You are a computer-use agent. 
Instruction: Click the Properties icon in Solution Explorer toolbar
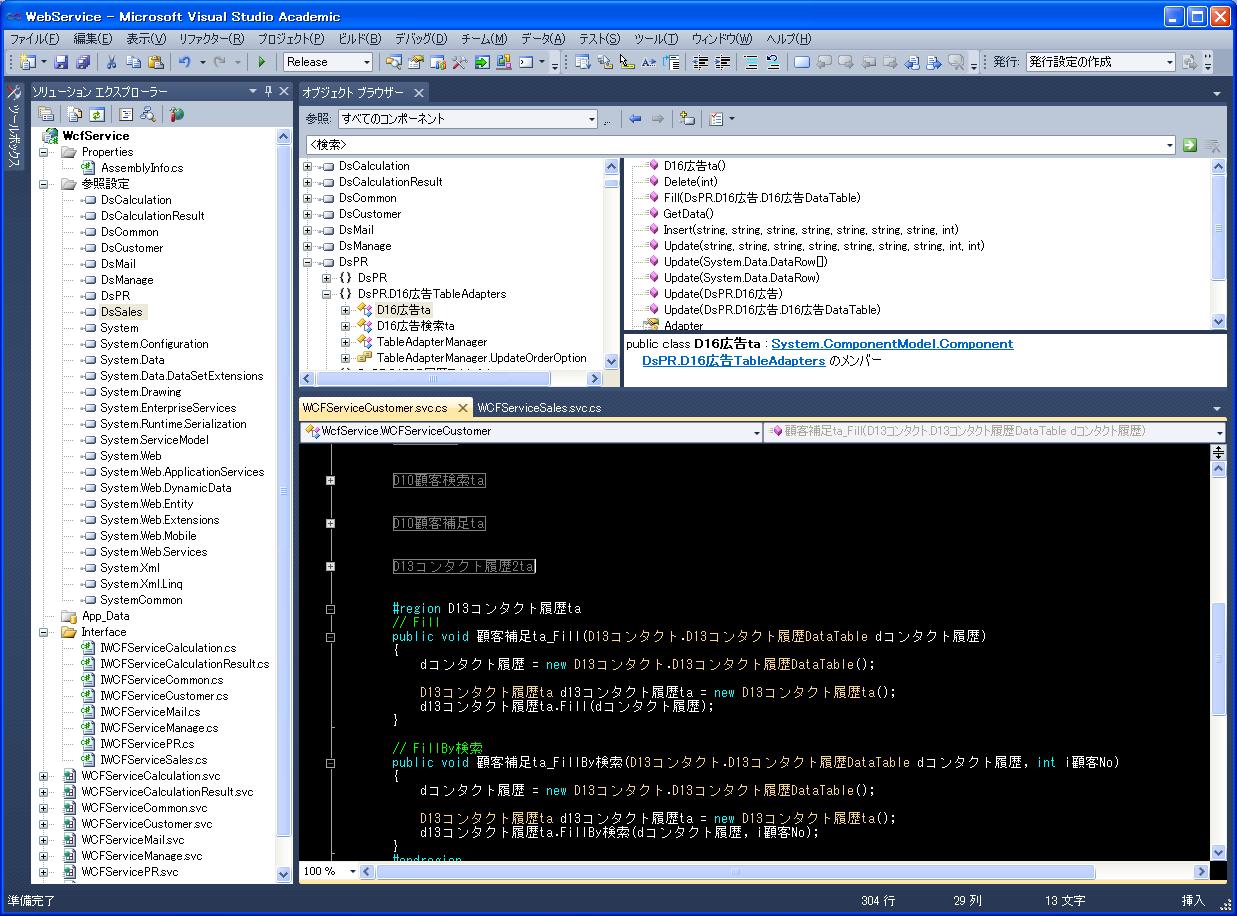(46, 115)
